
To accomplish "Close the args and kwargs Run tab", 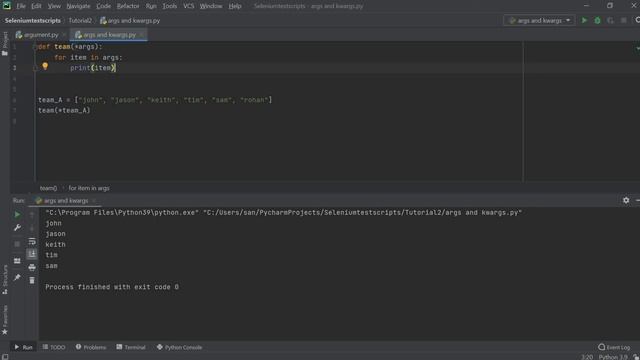I will click(x=94, y=201).
